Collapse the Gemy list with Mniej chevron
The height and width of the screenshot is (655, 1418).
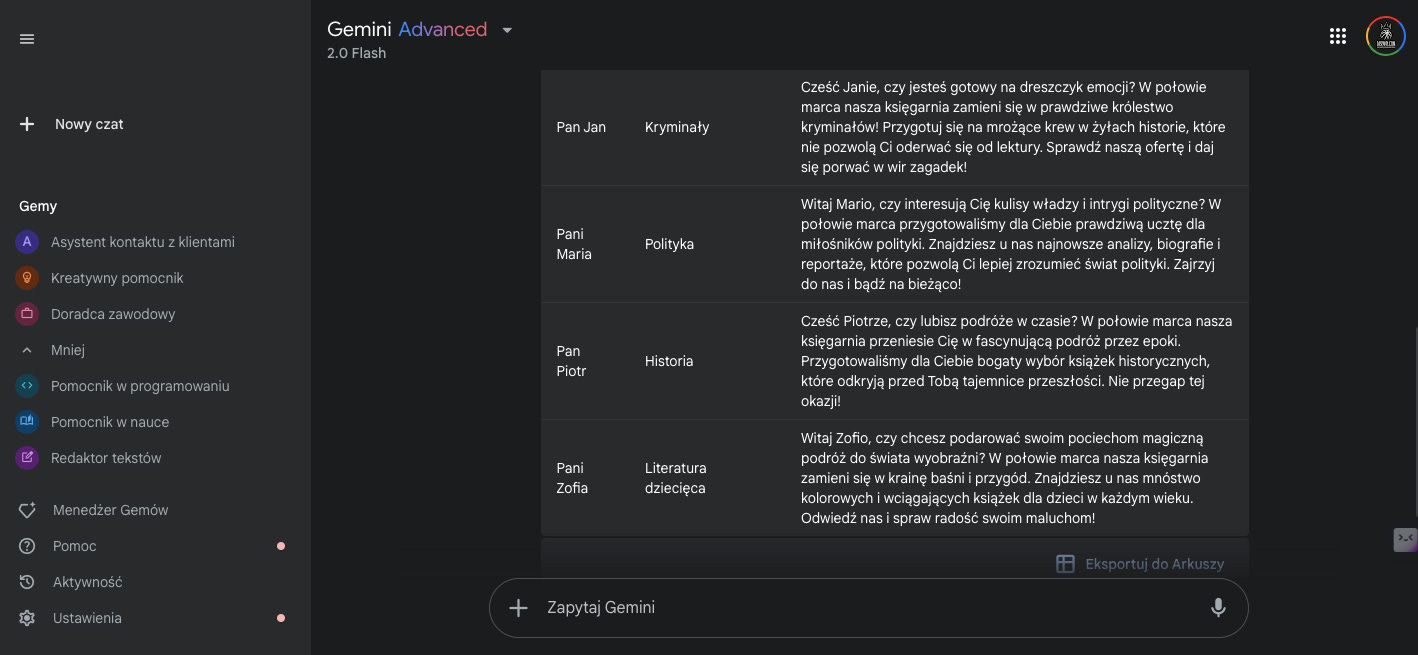(x=27, y=350)
